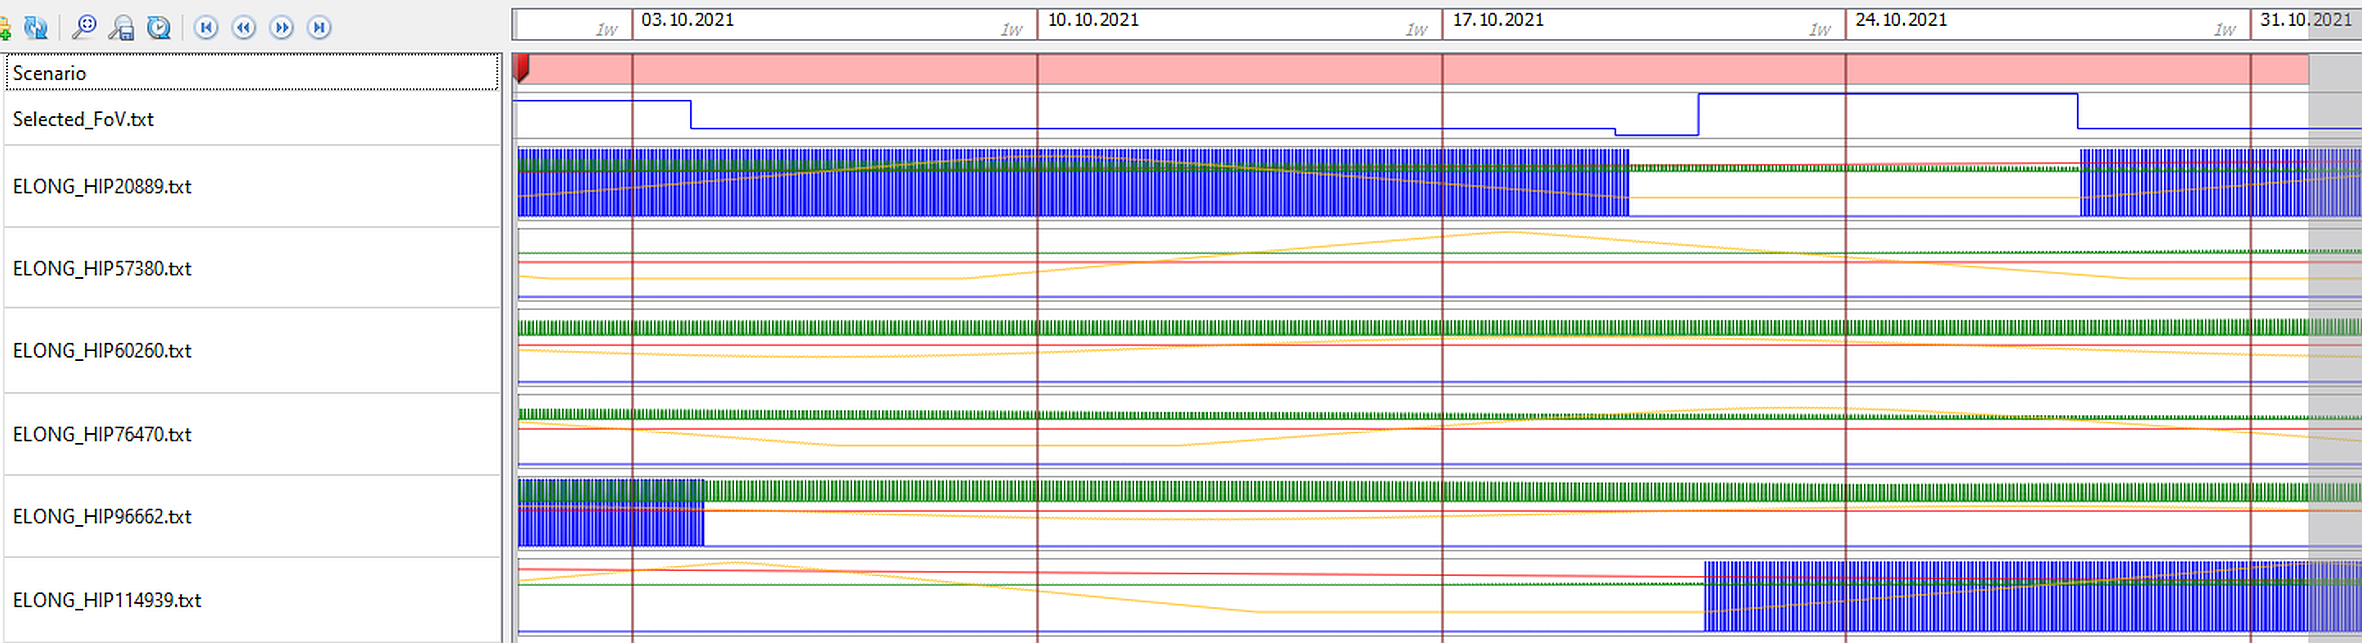
Task: Jump to the timeline start button
Action: [206, 27]
